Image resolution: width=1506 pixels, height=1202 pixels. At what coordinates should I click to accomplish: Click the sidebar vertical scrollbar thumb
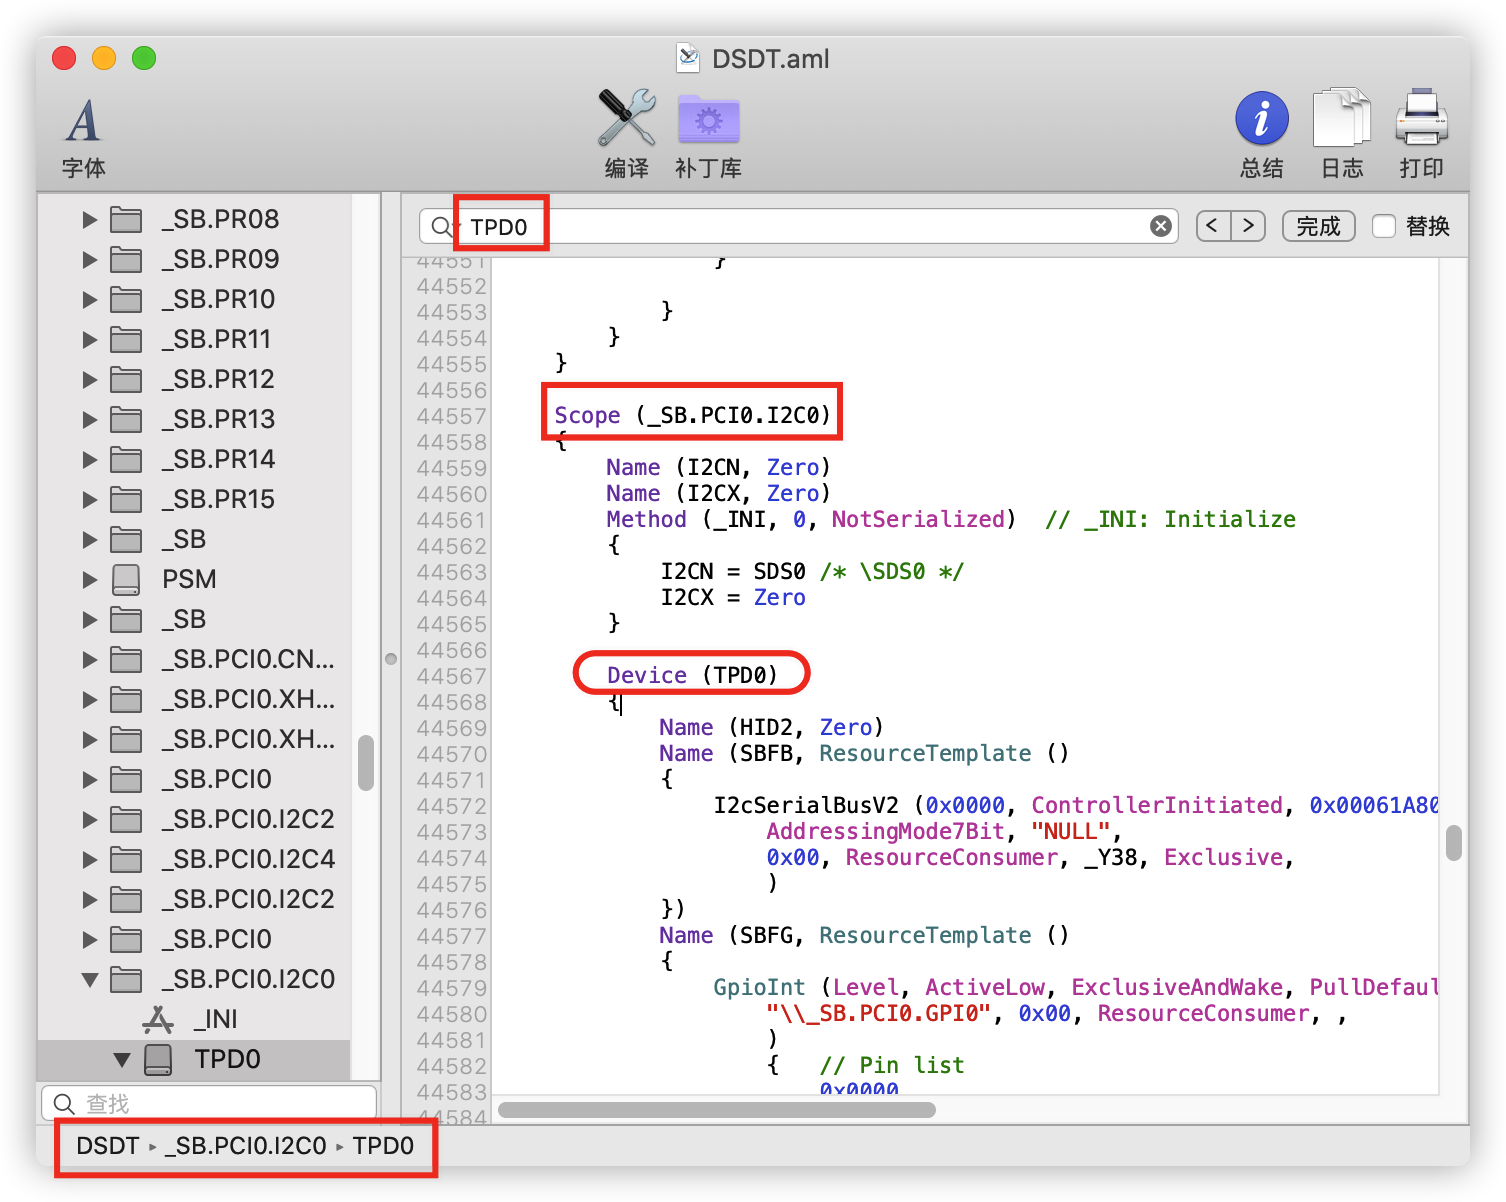(x=366, y=763)
